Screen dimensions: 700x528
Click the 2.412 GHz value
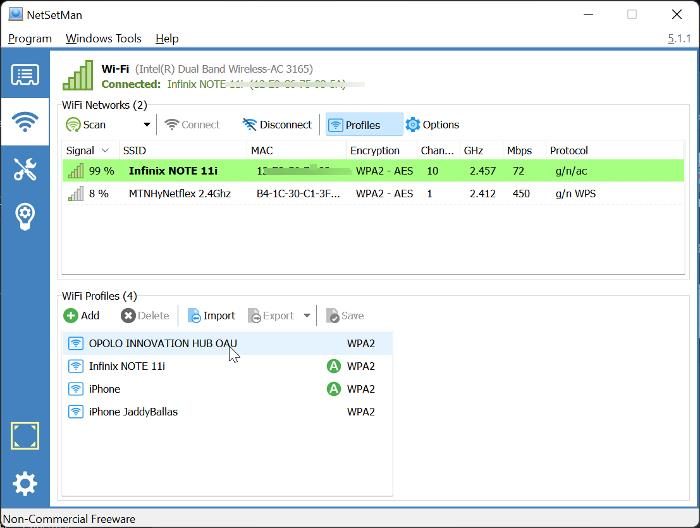pos(482,193)
